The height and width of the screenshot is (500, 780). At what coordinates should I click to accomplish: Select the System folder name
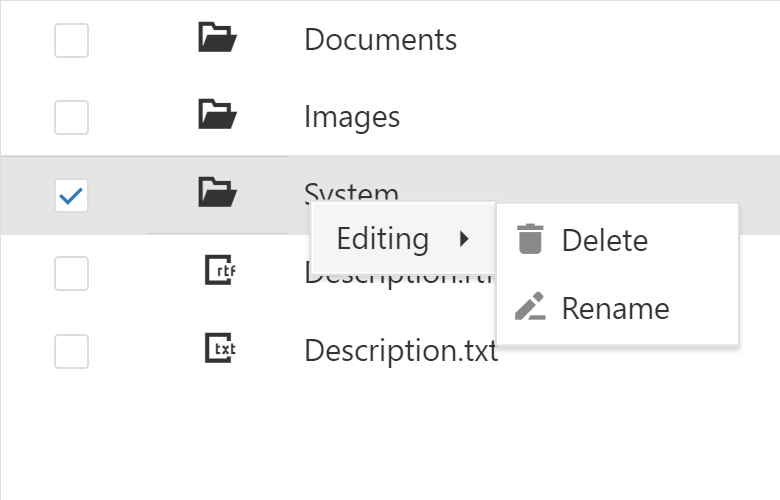tap(351, 192)
